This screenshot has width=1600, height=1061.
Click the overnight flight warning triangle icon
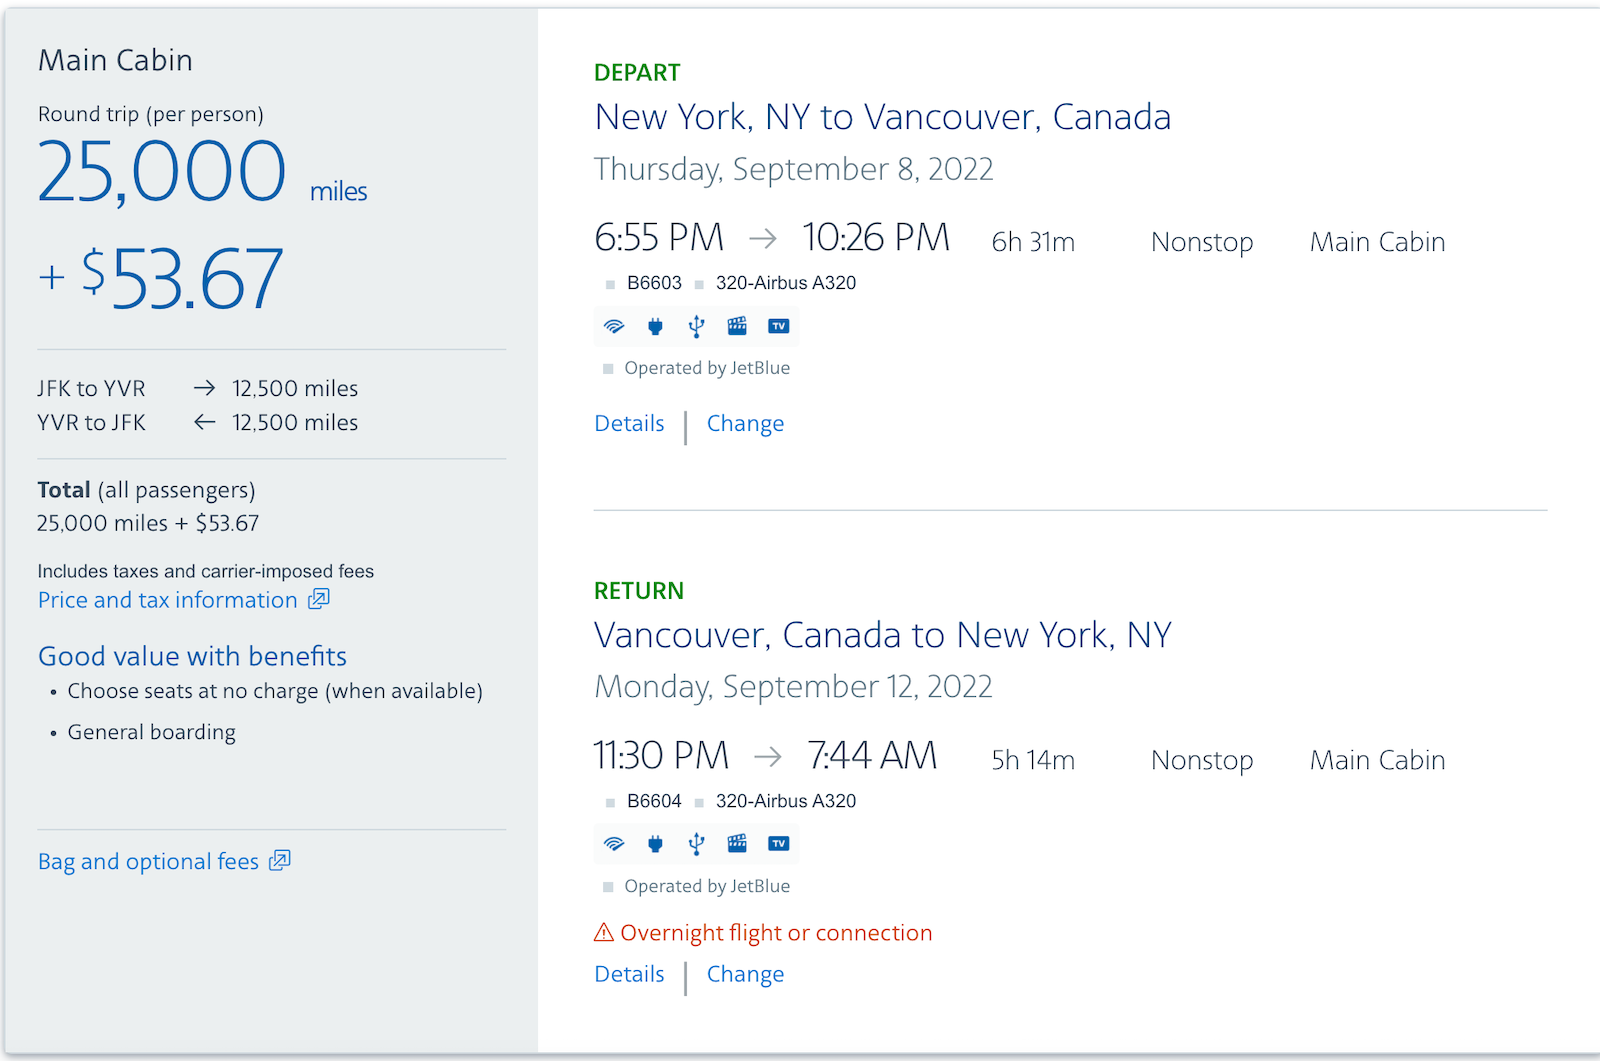[x=602, y=932]
